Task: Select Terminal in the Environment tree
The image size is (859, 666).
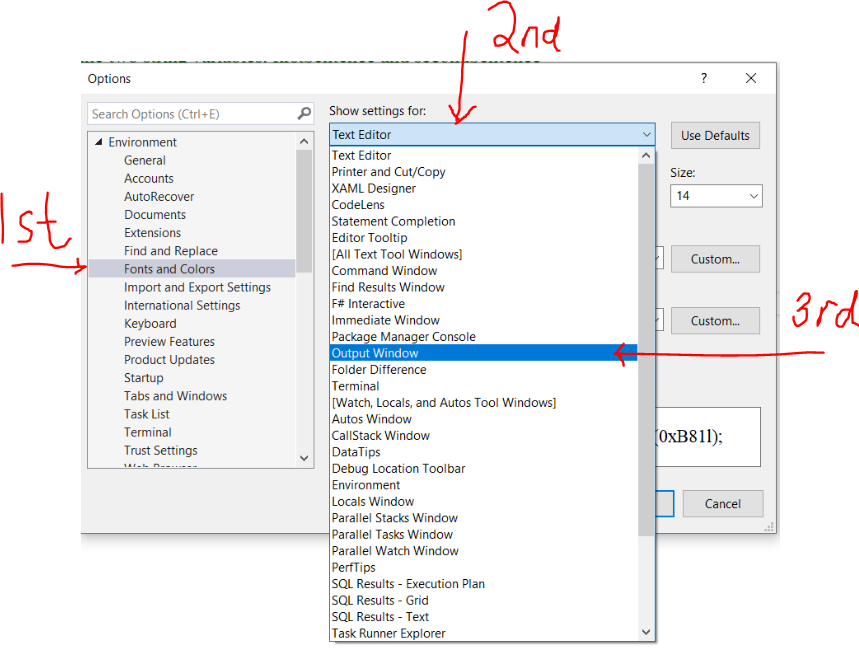Action: pos(147,432)
